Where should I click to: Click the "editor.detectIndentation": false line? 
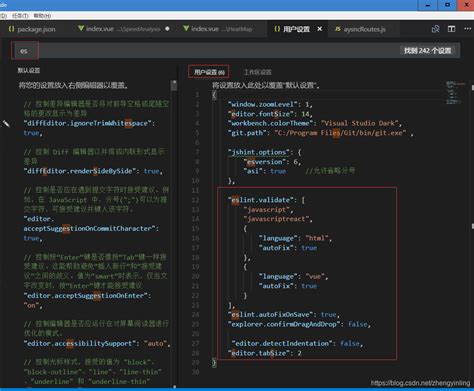tap(297, 343)
